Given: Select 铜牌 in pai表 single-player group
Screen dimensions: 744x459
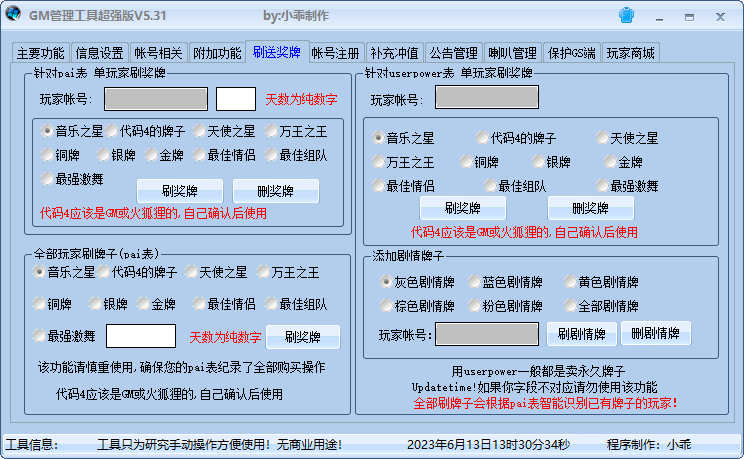Looking at the screenshot, I should (61, 155).
